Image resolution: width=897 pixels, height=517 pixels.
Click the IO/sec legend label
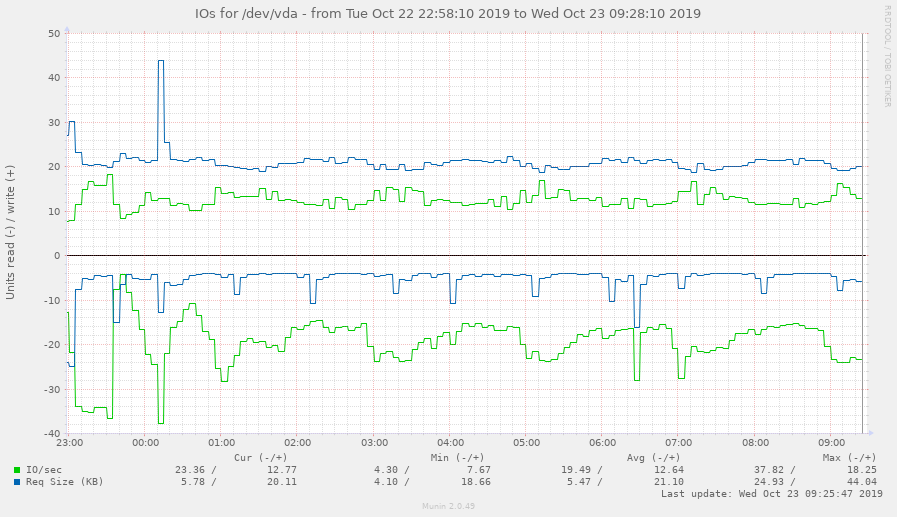click(x=44, y=470)
